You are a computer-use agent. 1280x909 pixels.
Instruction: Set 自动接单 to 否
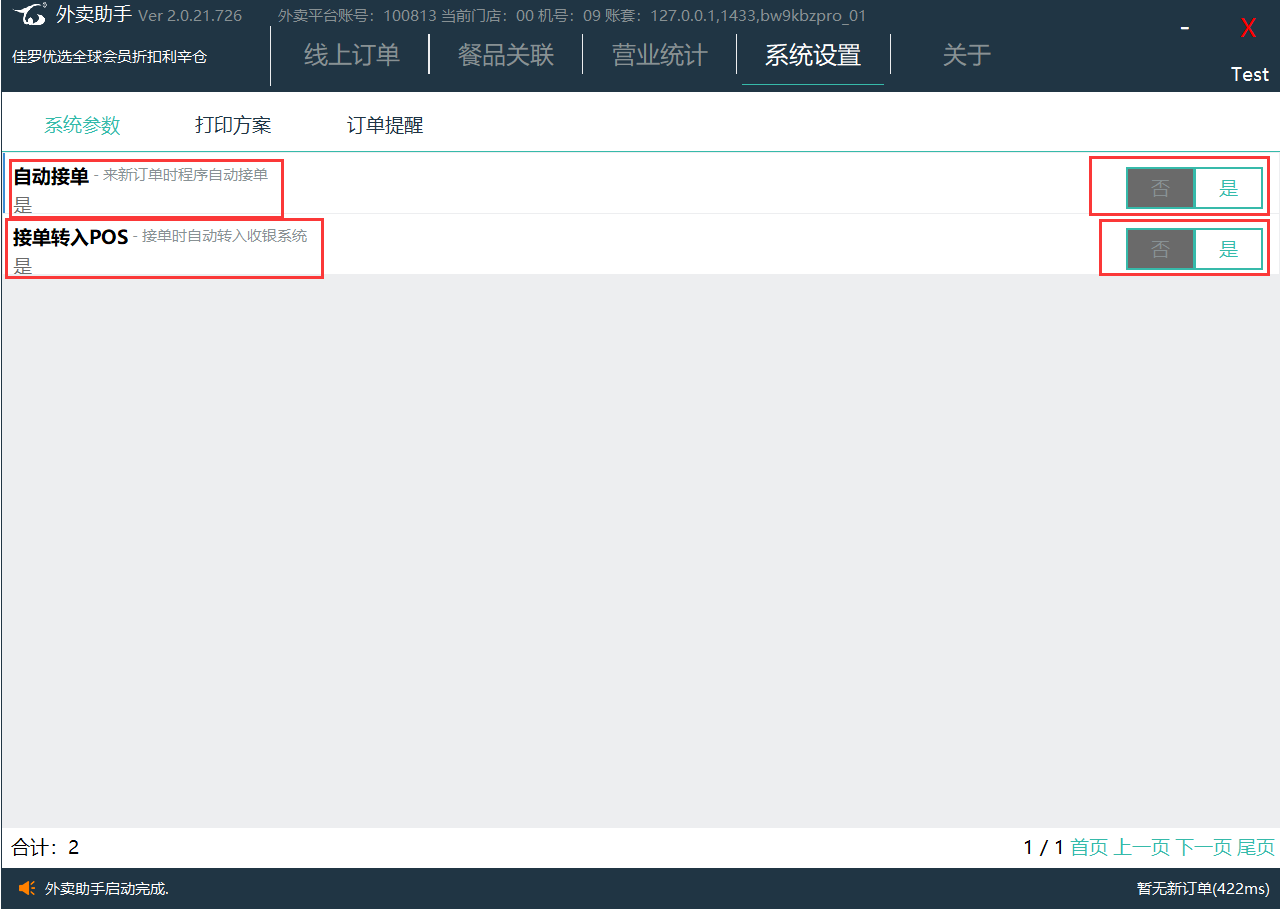[1160, 188]
